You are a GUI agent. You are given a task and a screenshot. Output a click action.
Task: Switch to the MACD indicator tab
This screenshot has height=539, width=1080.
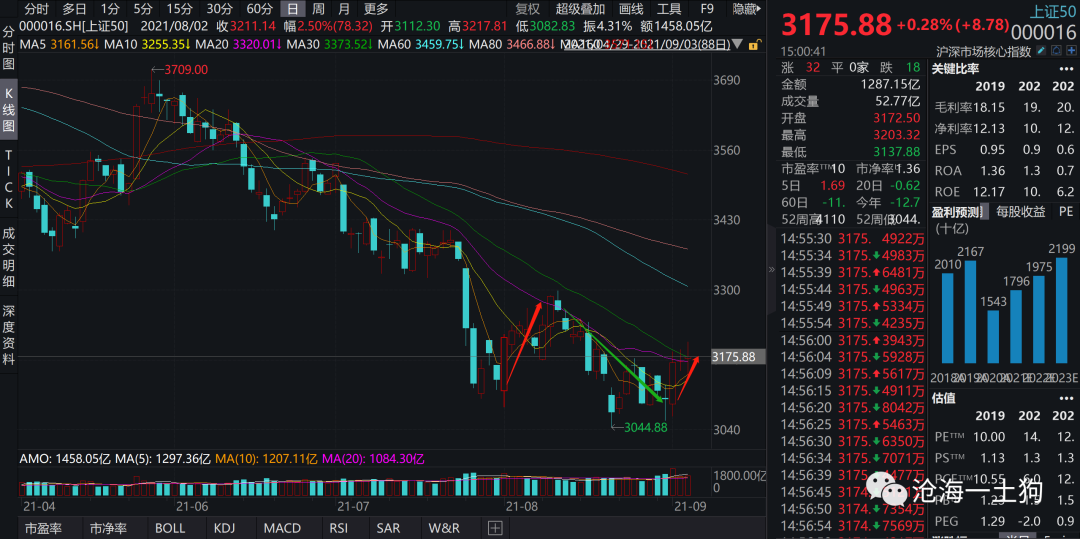(x=281, y=528)
